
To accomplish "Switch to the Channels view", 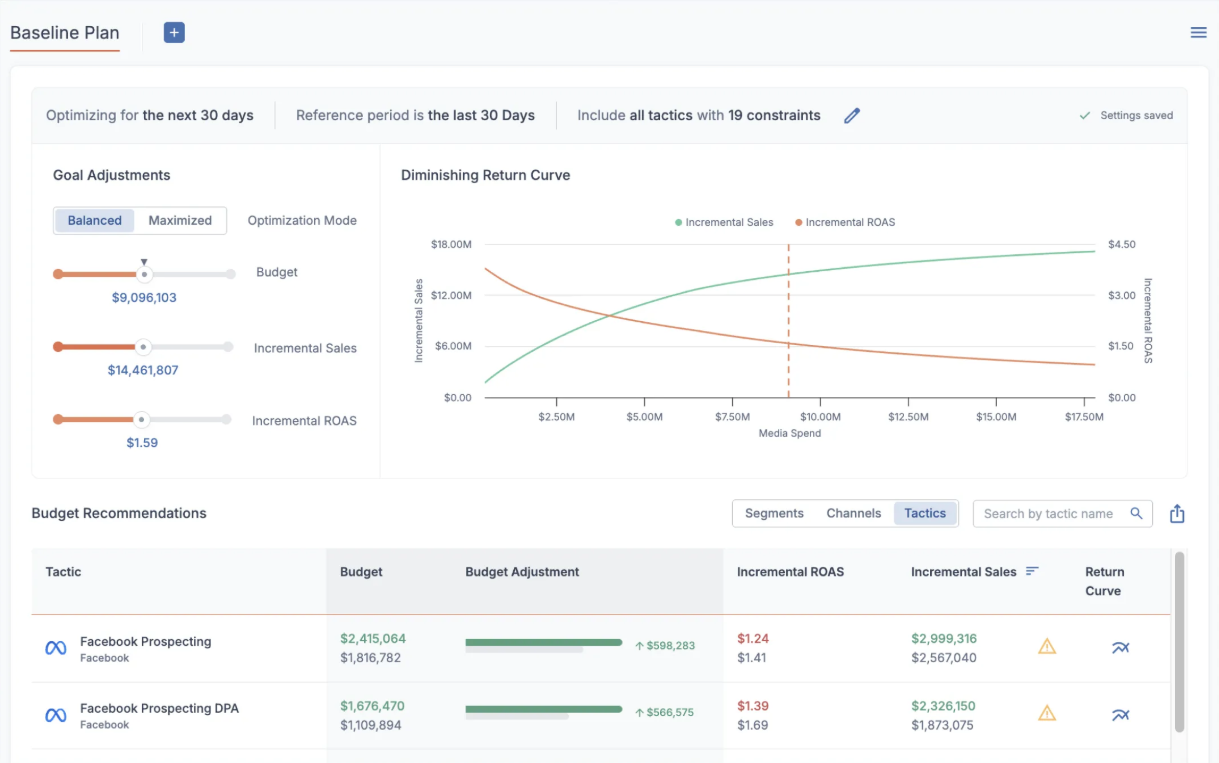I will point(853,514).
